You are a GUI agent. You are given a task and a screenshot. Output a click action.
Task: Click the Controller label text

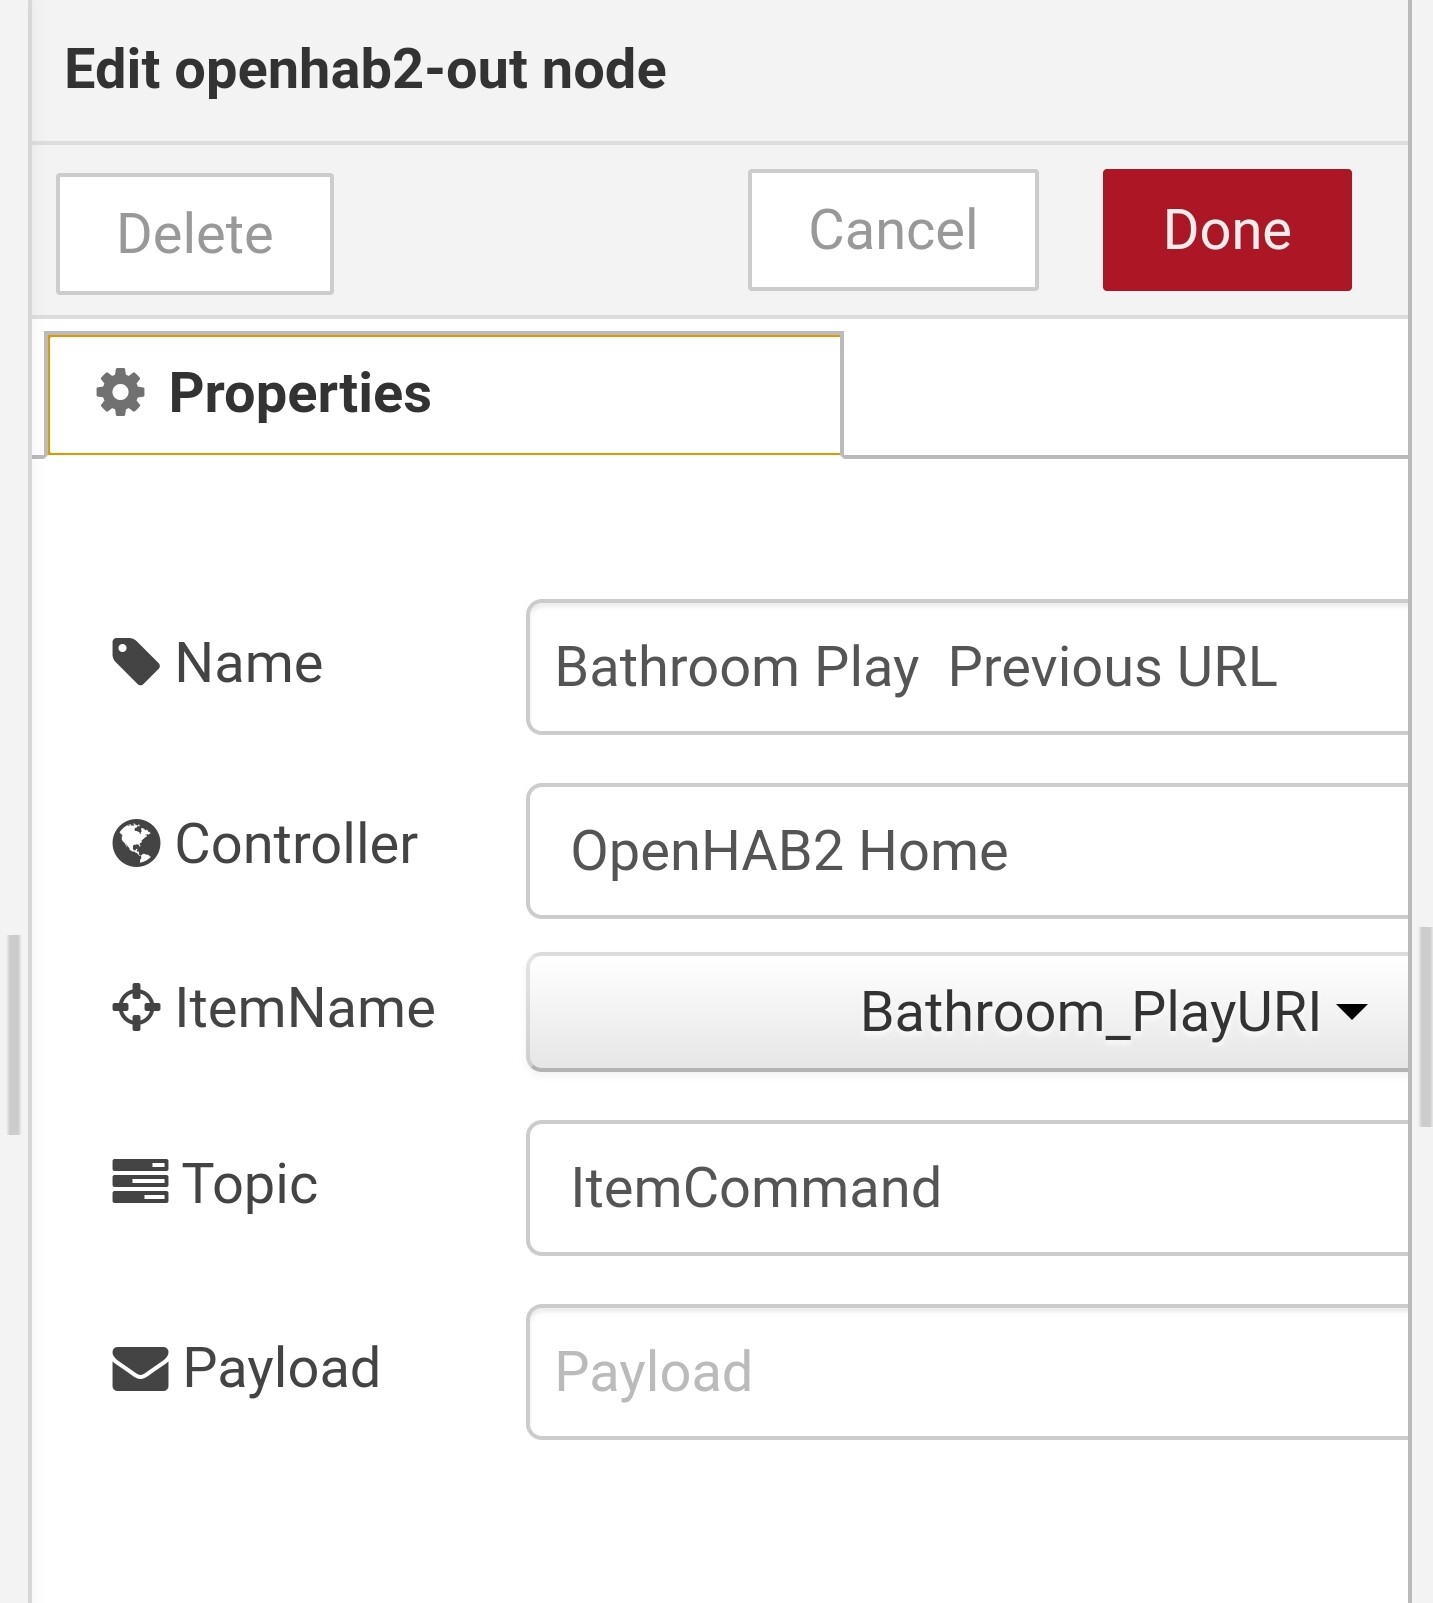coord(296,844)
